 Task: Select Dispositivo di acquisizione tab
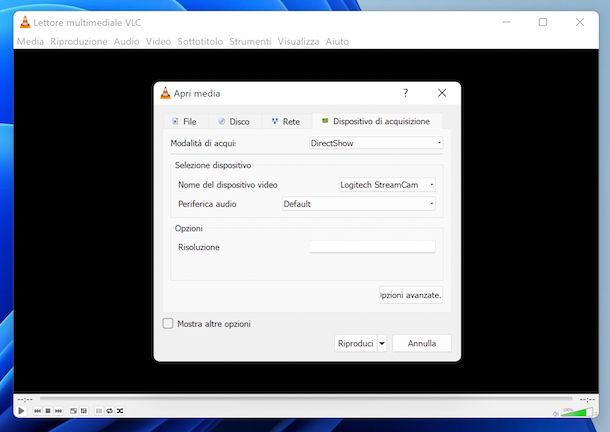(376, 121)
